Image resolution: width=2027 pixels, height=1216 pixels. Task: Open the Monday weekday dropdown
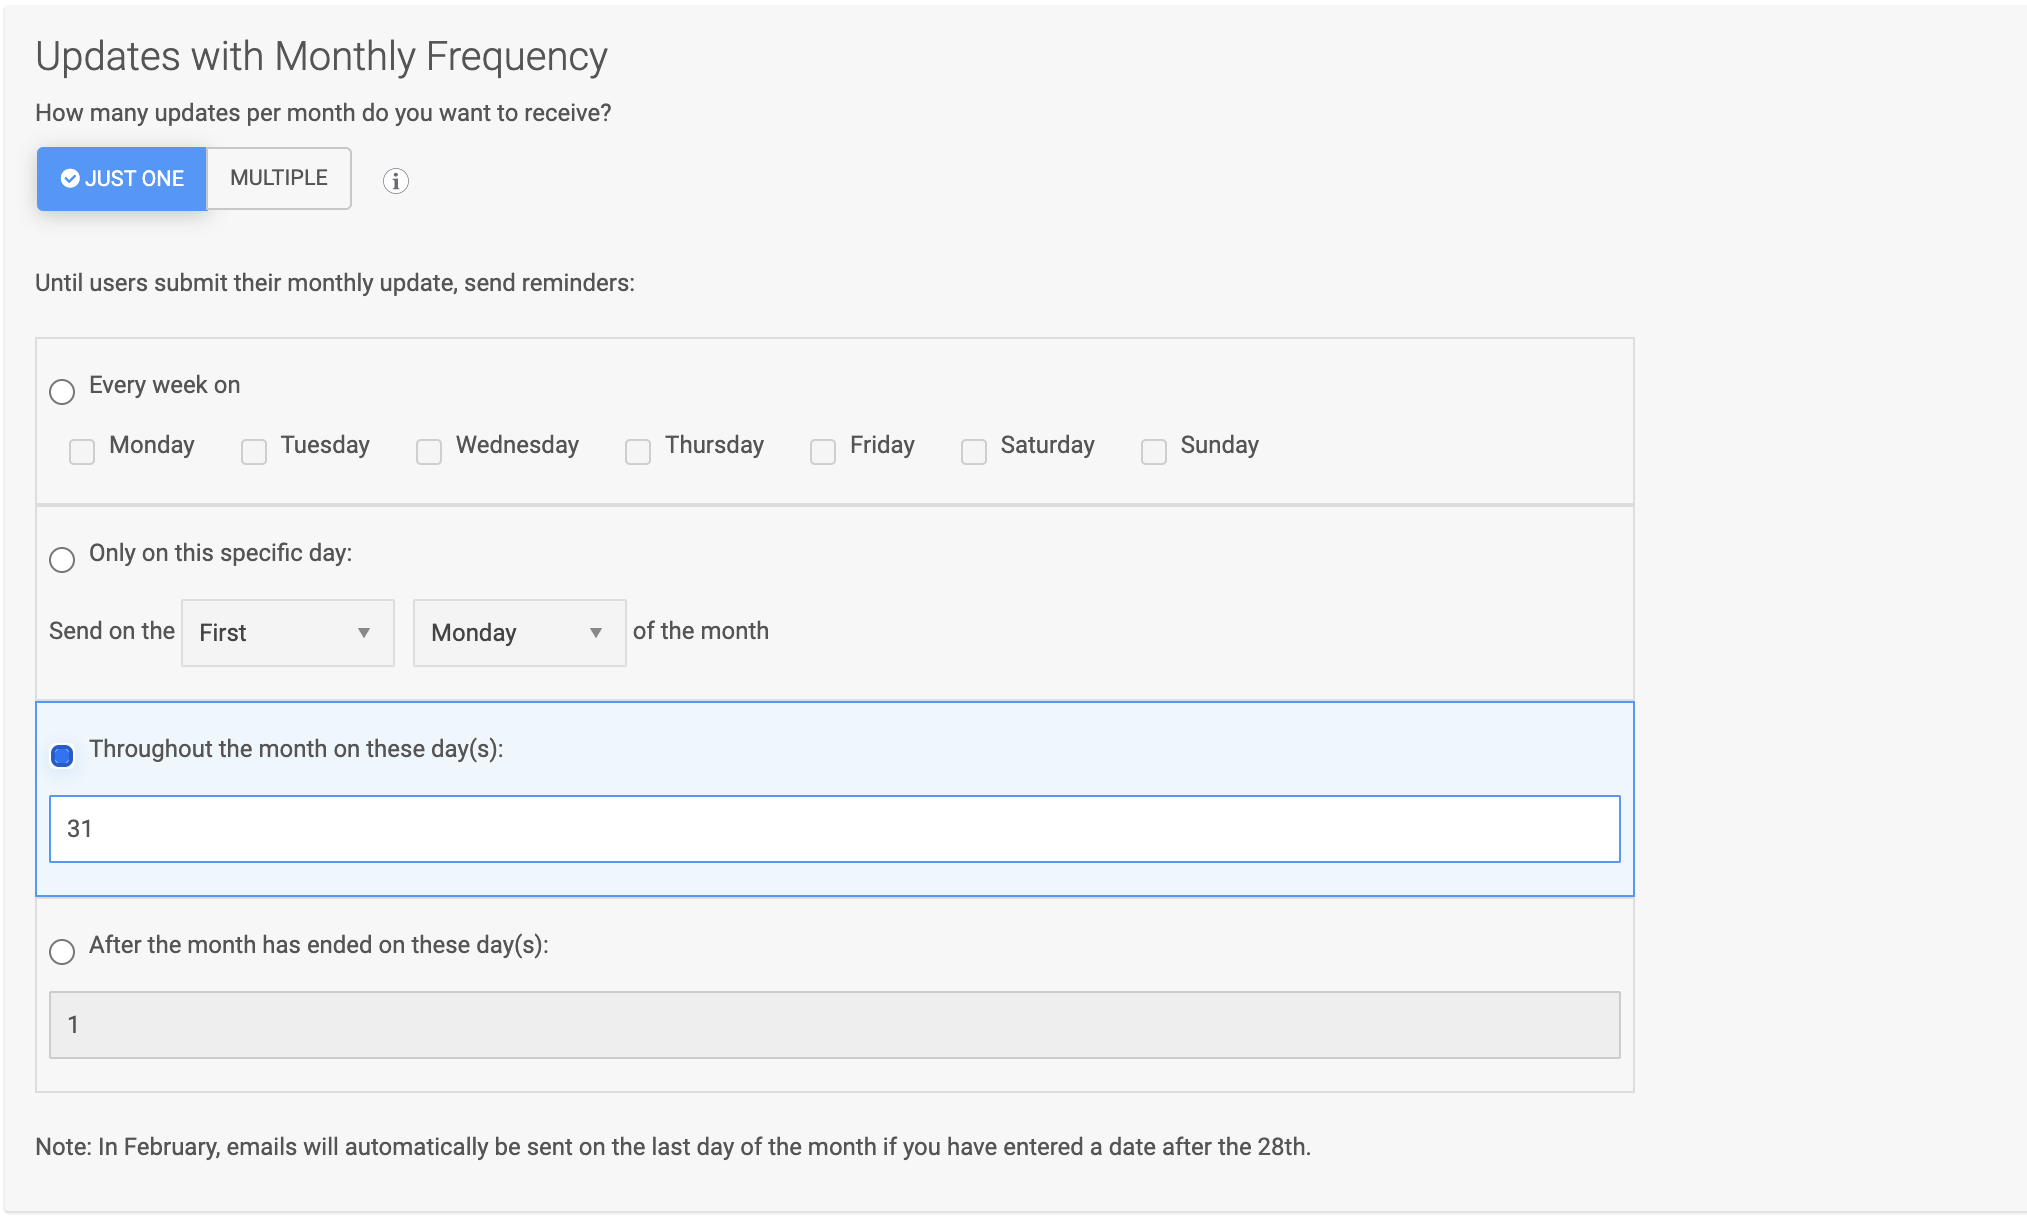pyautogui.click(x=520, y=633)
